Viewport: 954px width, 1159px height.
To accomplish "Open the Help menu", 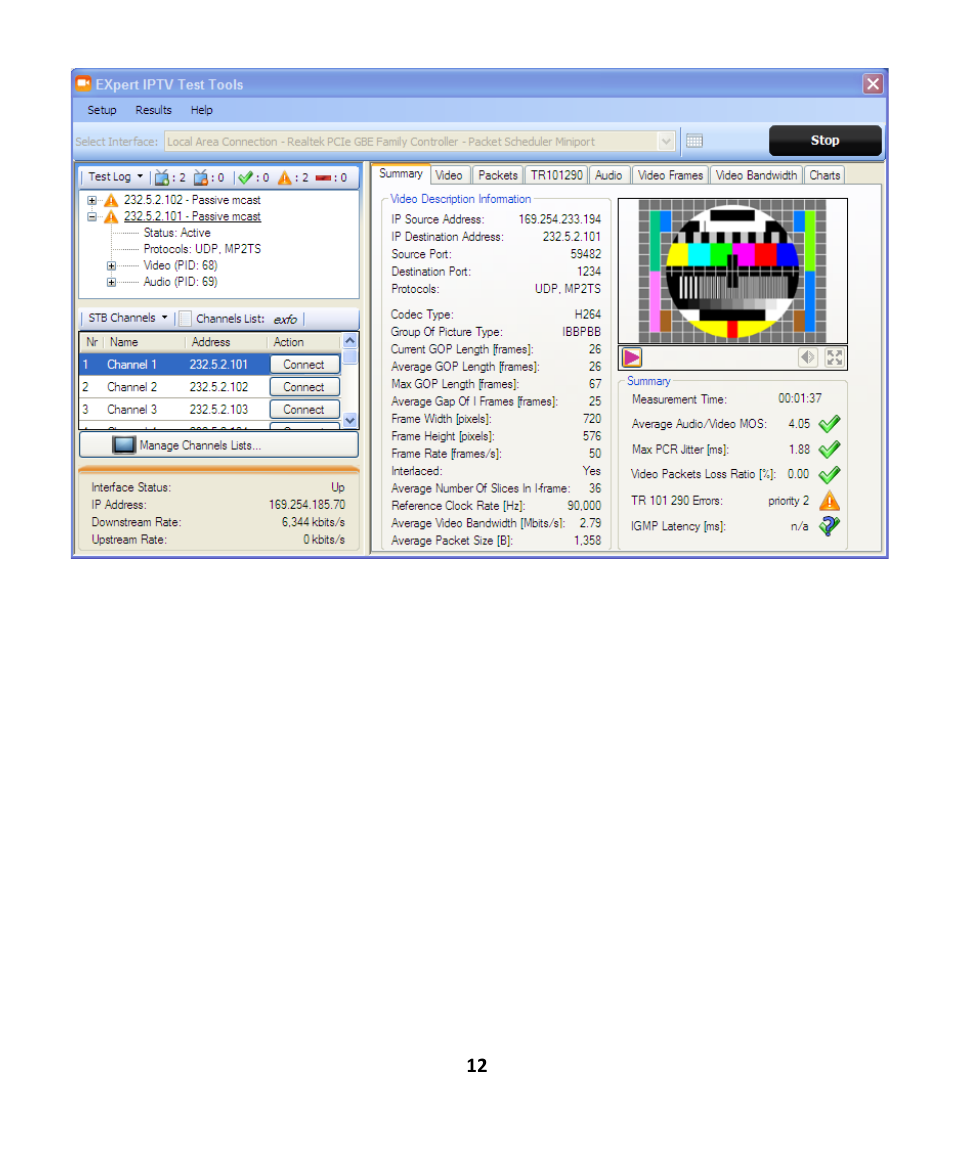I will [x=201, y=110].
